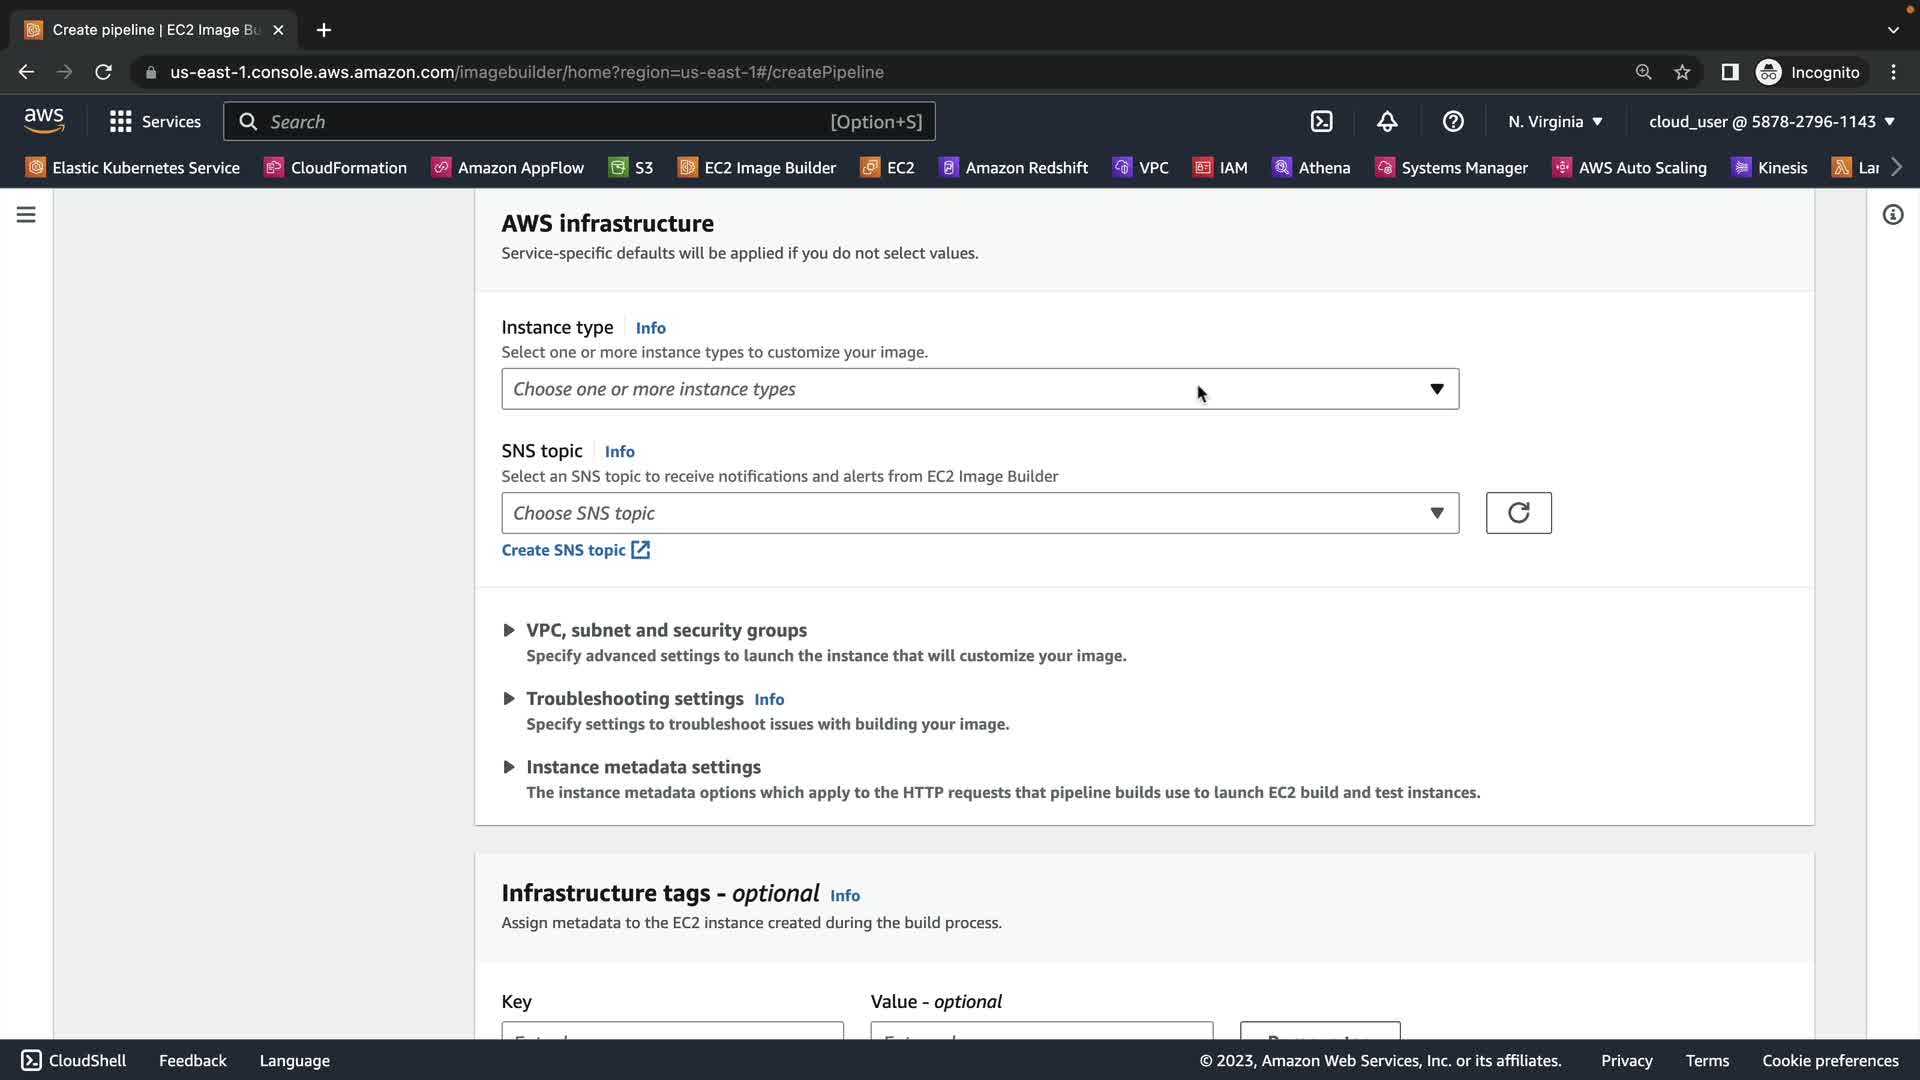Refresh the SNS topic list
This screenshot has height=1080, width=1920.
(1518, 513)
